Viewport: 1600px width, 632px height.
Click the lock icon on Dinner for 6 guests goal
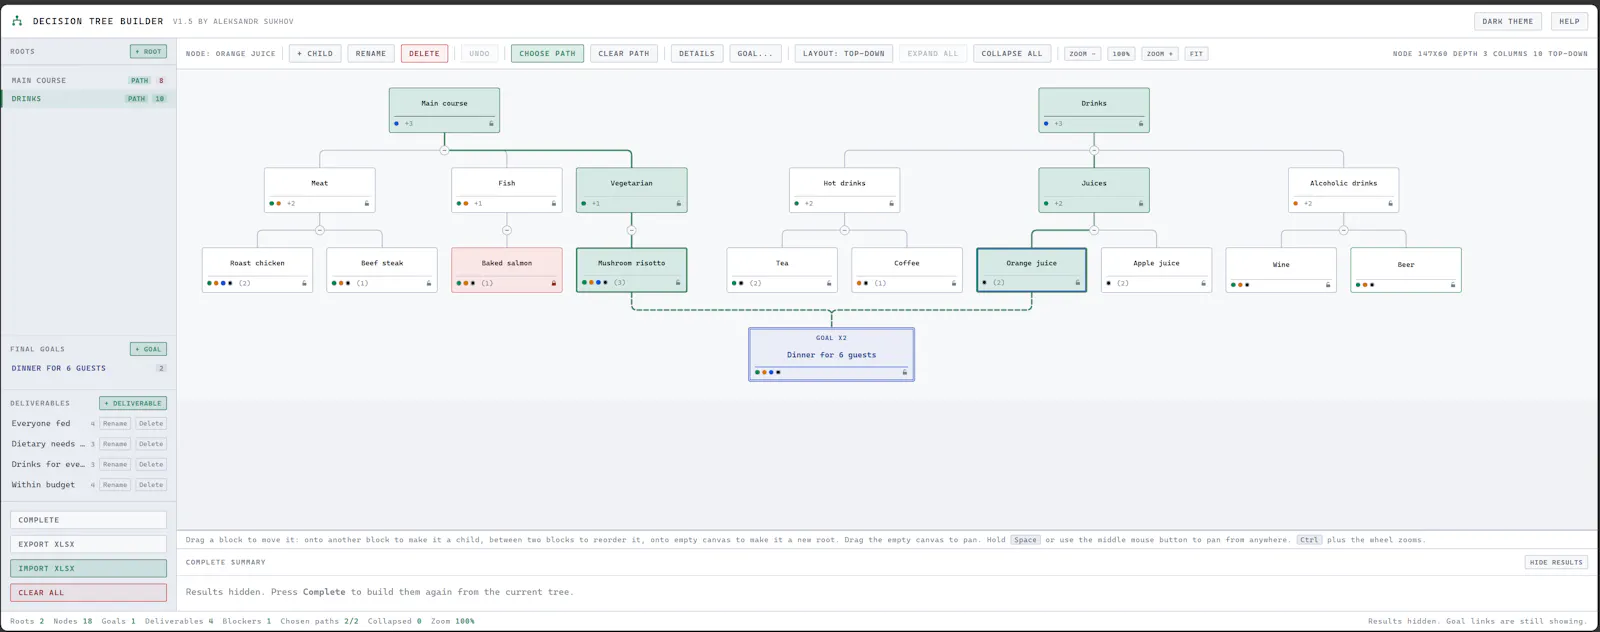point(905,373)
